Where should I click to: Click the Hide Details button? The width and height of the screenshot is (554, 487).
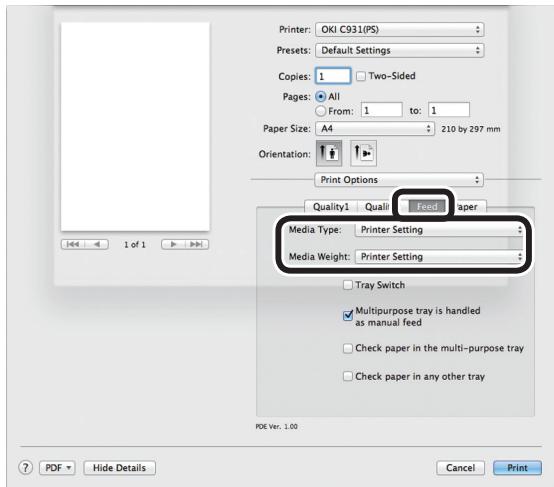click(x=119, y=468)
